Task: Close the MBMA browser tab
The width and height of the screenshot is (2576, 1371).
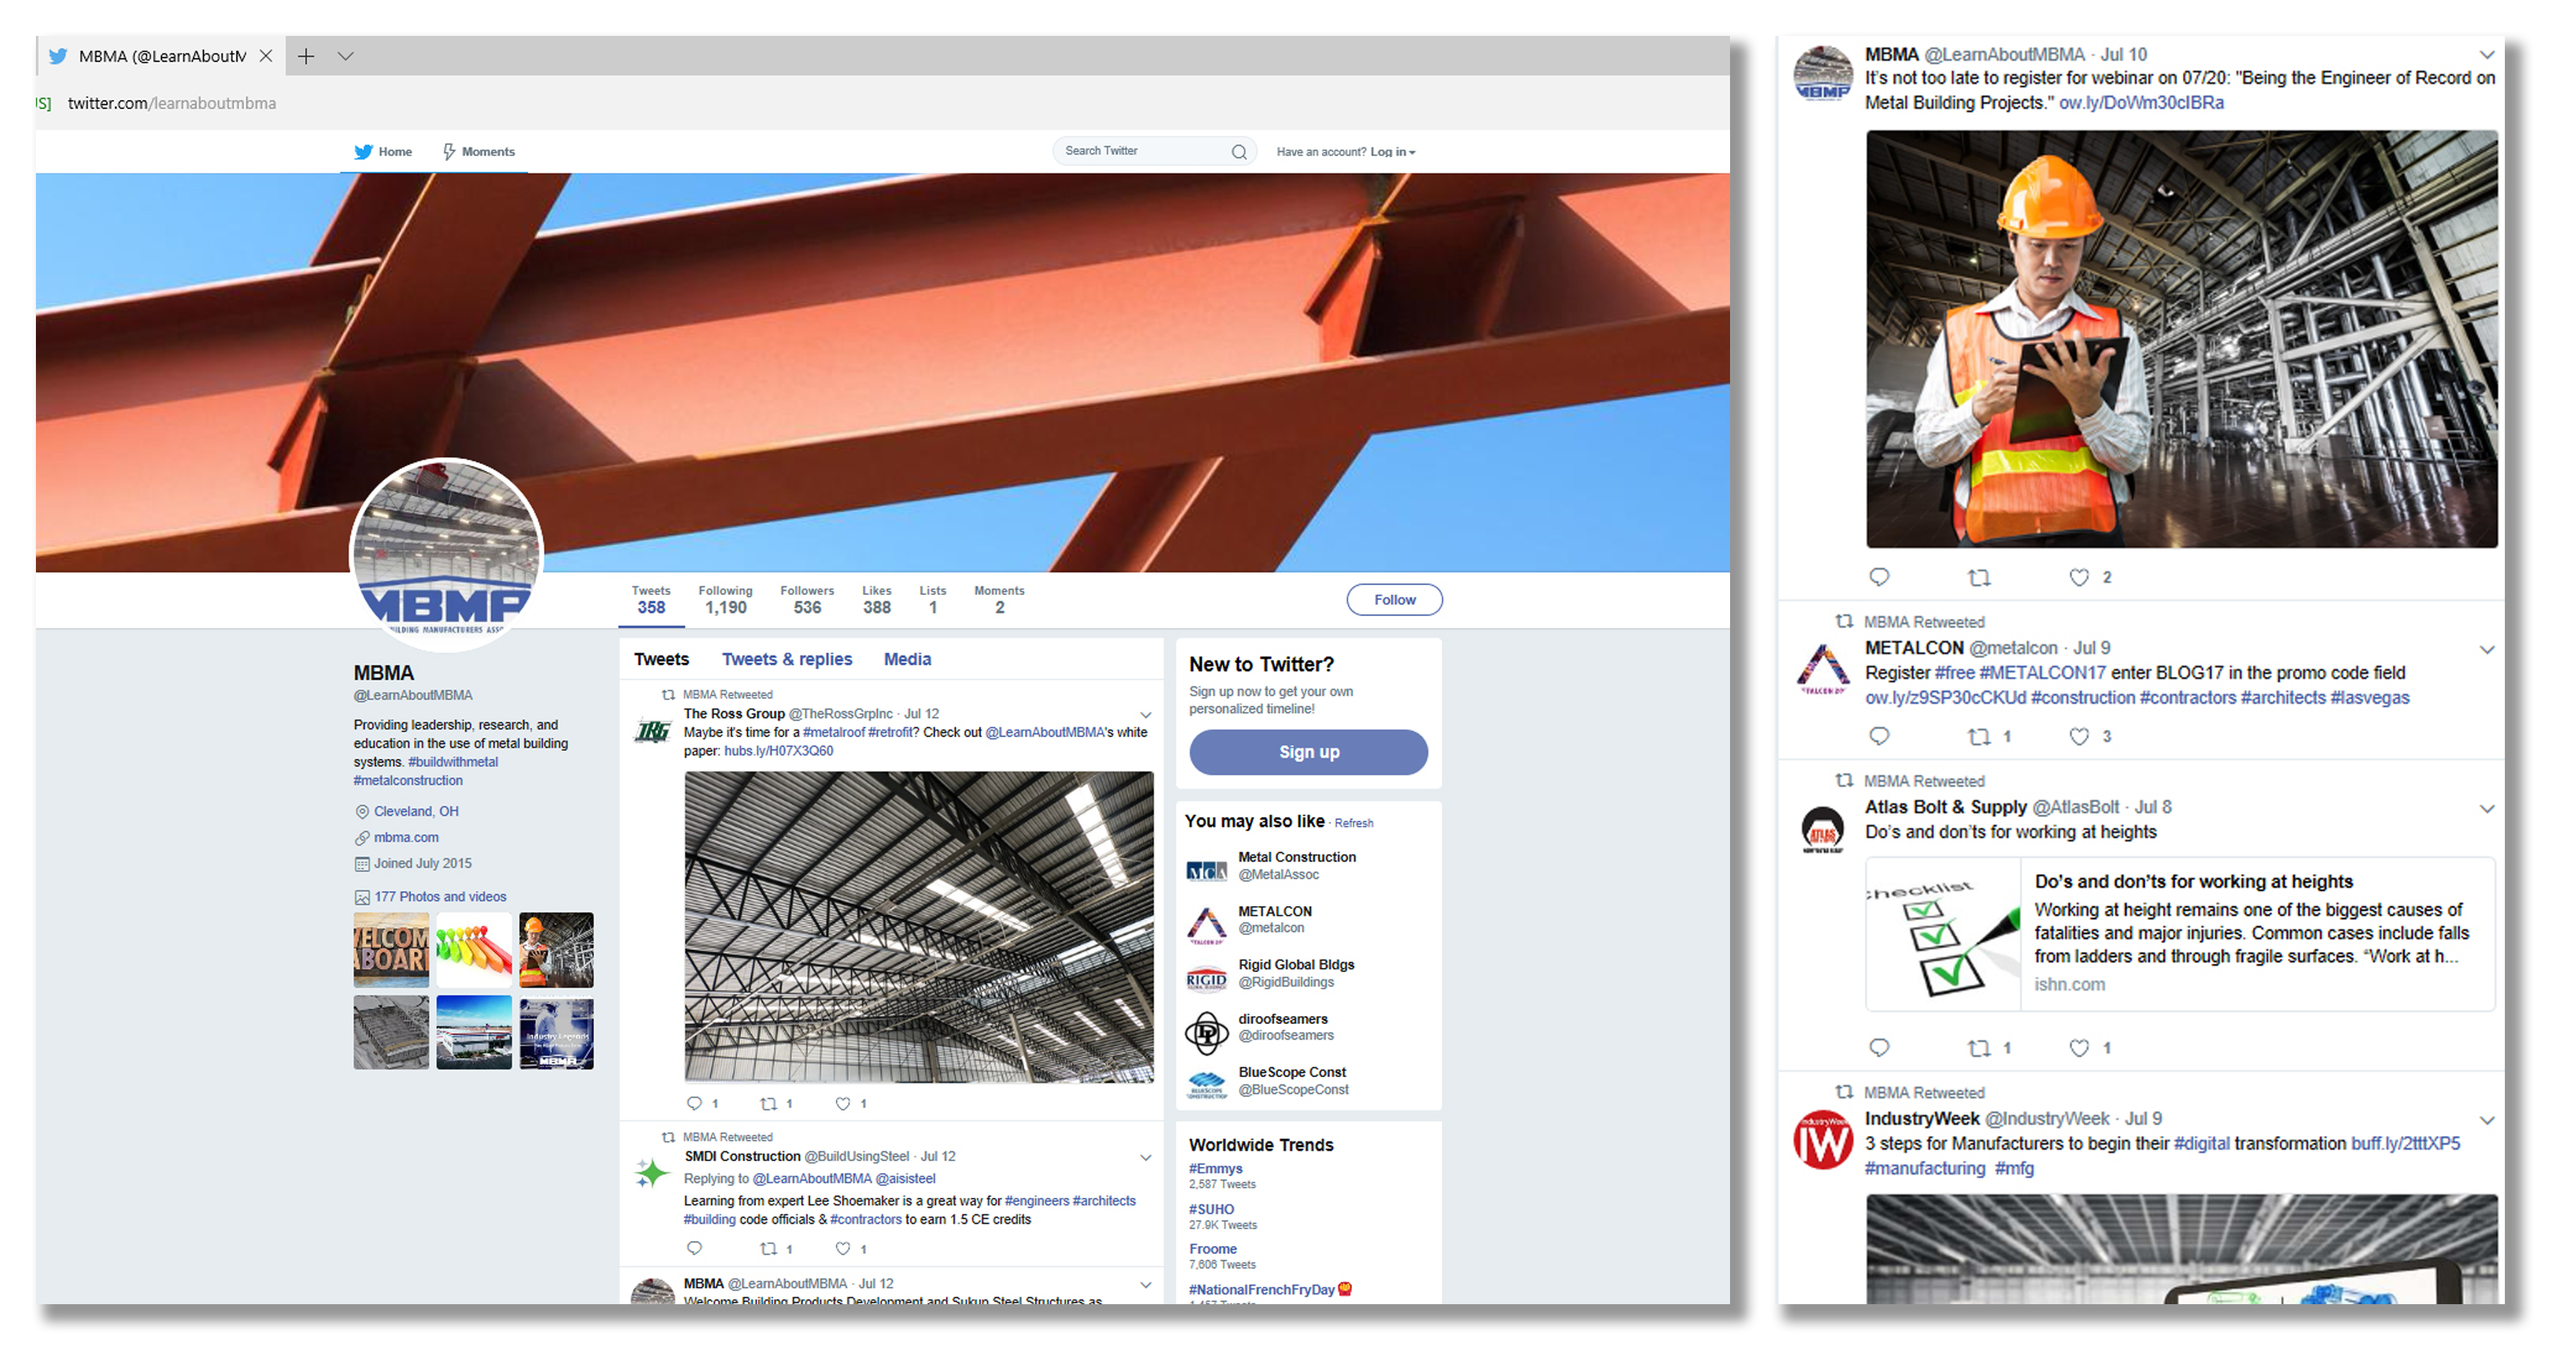Action: [x=266, y=56]
